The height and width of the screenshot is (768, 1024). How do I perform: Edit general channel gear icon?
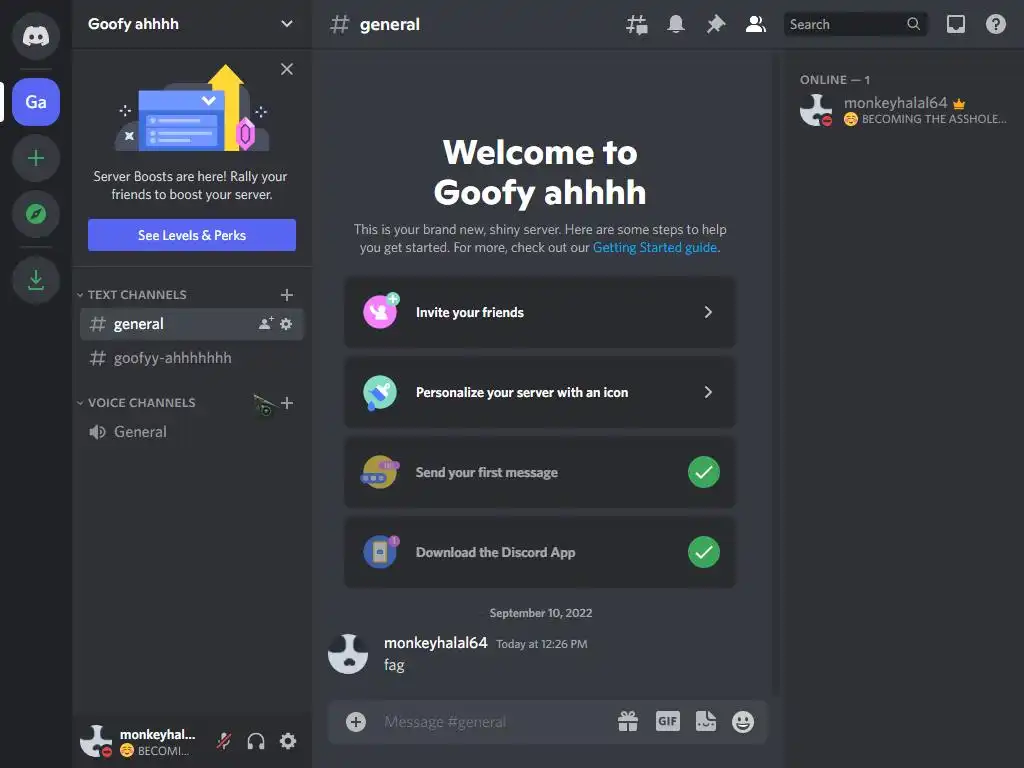coord(286,323)
